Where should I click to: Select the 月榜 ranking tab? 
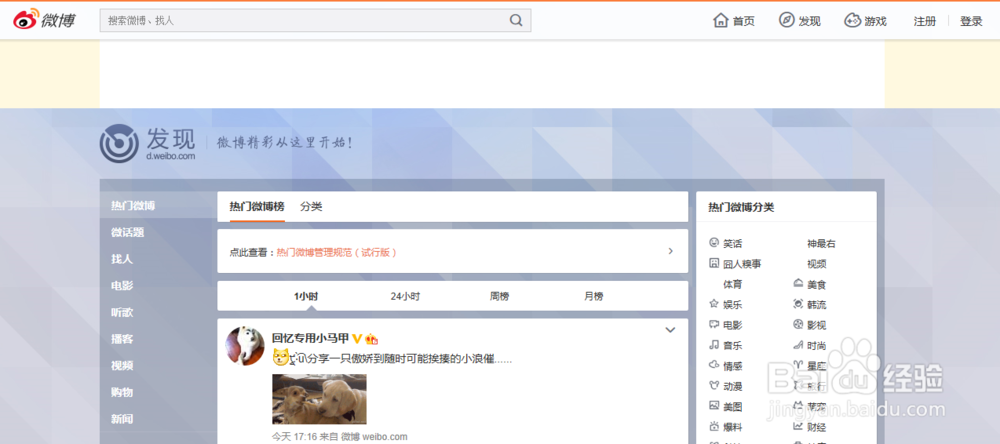point(594,297)
